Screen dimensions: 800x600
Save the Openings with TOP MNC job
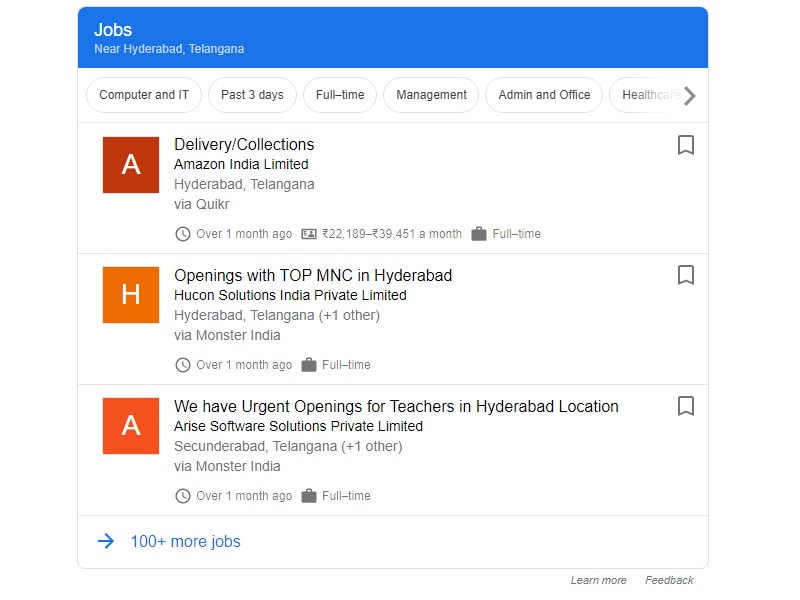pos(685,276)
